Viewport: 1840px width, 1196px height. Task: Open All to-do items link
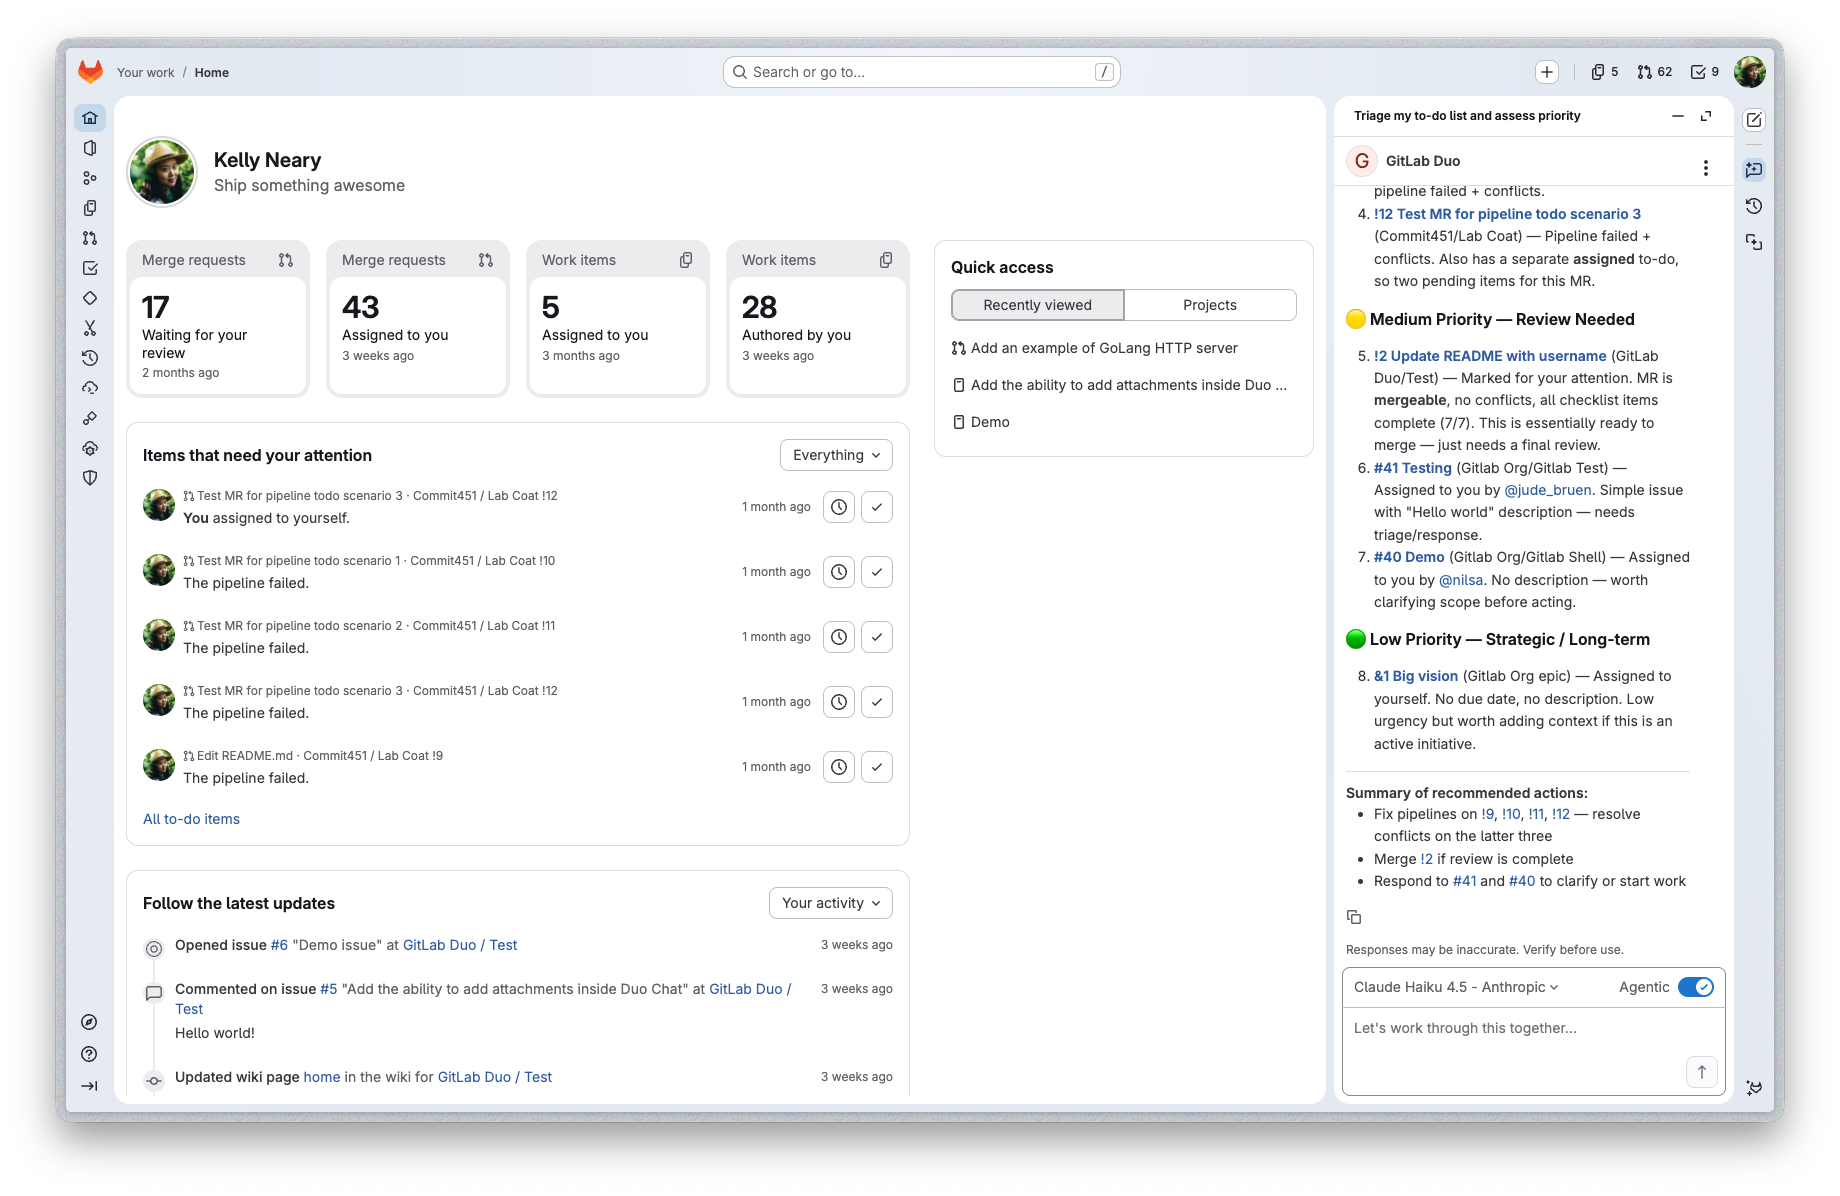tap(191, 819)
